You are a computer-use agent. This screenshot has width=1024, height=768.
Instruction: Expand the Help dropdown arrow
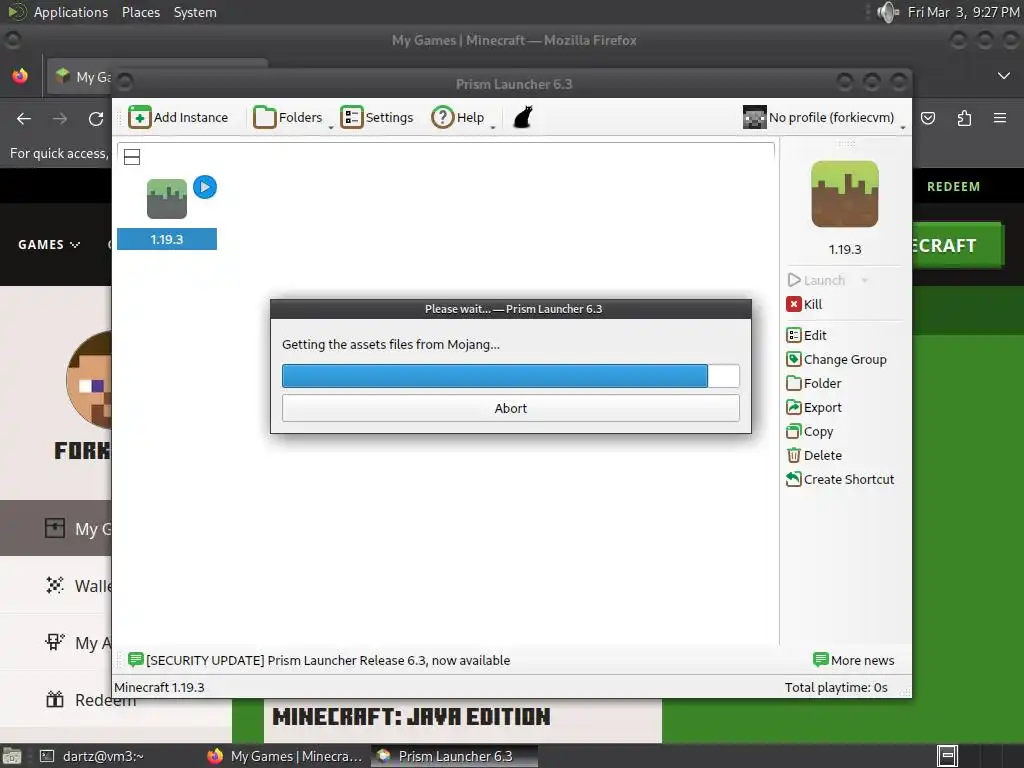(x=493, y=127)
